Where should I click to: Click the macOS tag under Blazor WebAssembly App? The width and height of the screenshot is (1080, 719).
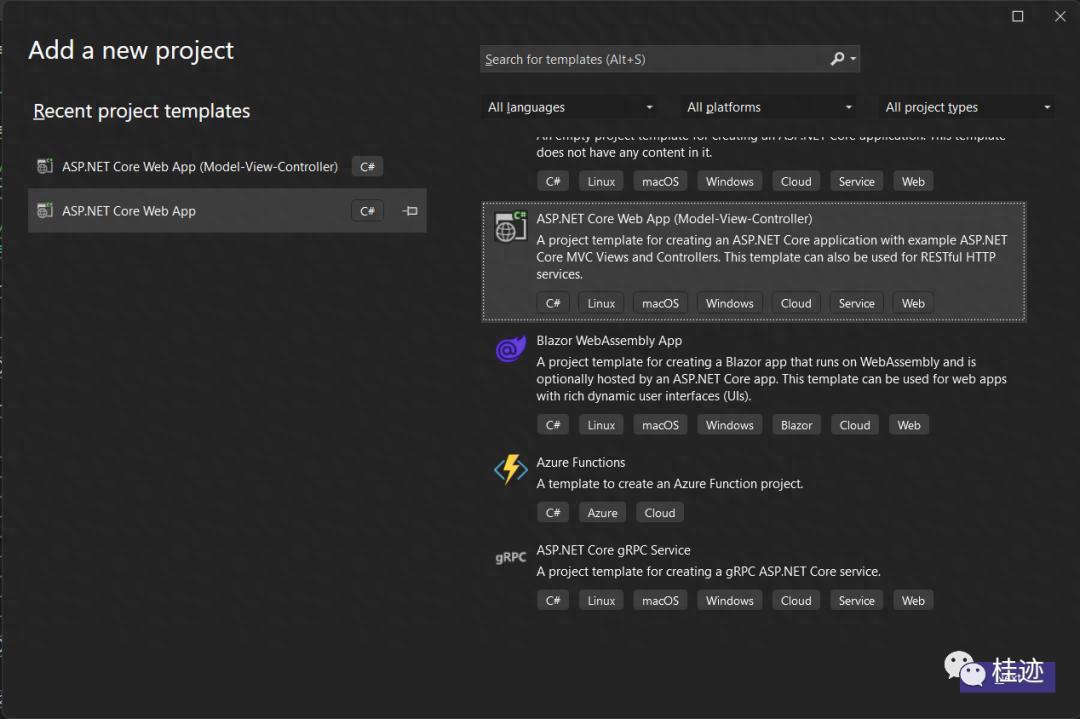pyautogui.click(x=660, y=425)
